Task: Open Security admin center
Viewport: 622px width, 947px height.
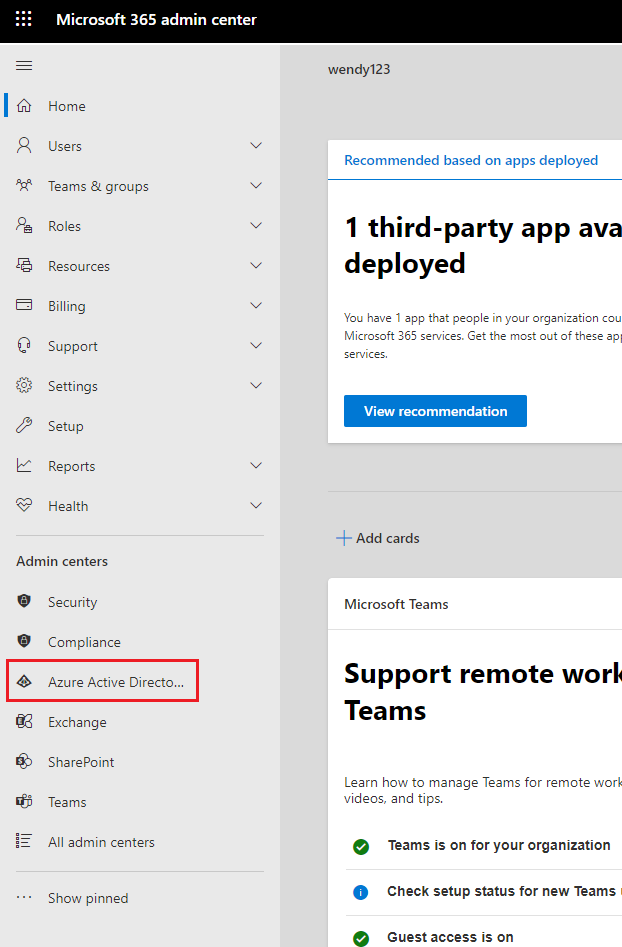Action: click(x=72, y=602)
